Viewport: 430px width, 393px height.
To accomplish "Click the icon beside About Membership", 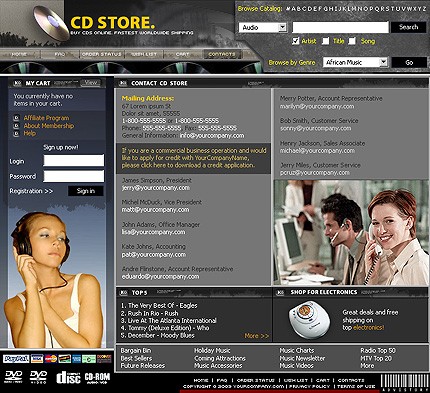I will click(x=16, y=126).
